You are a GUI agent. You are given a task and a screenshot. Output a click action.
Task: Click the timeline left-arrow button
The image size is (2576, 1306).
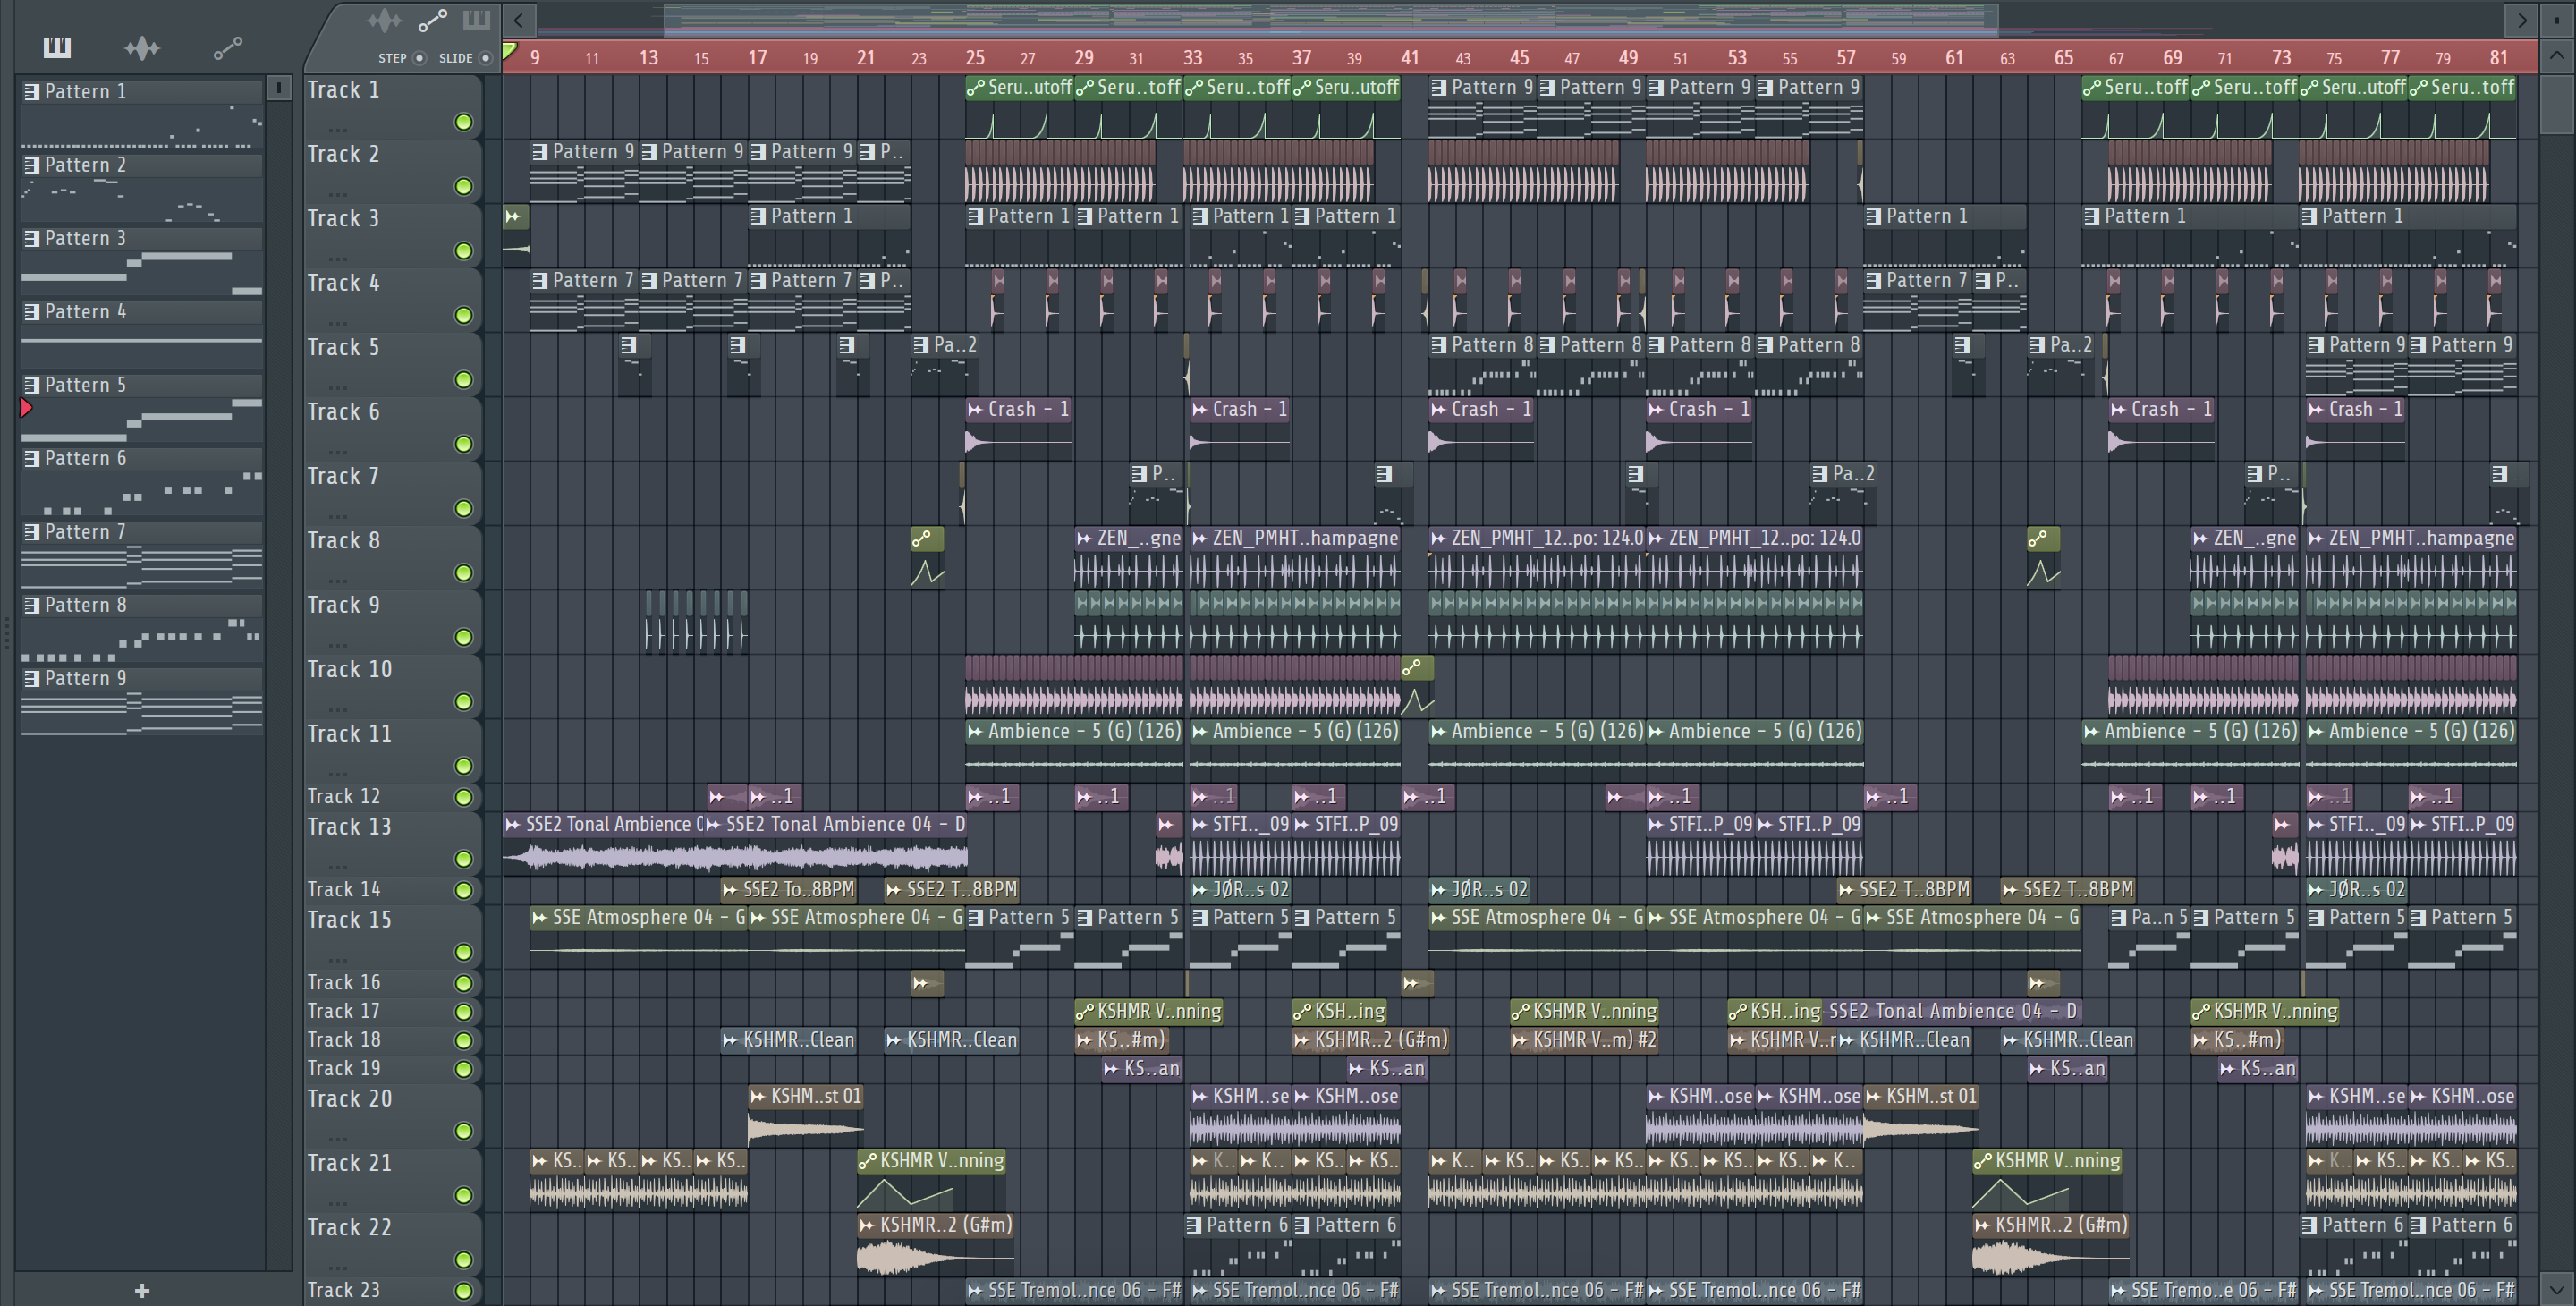click(519, 19)
